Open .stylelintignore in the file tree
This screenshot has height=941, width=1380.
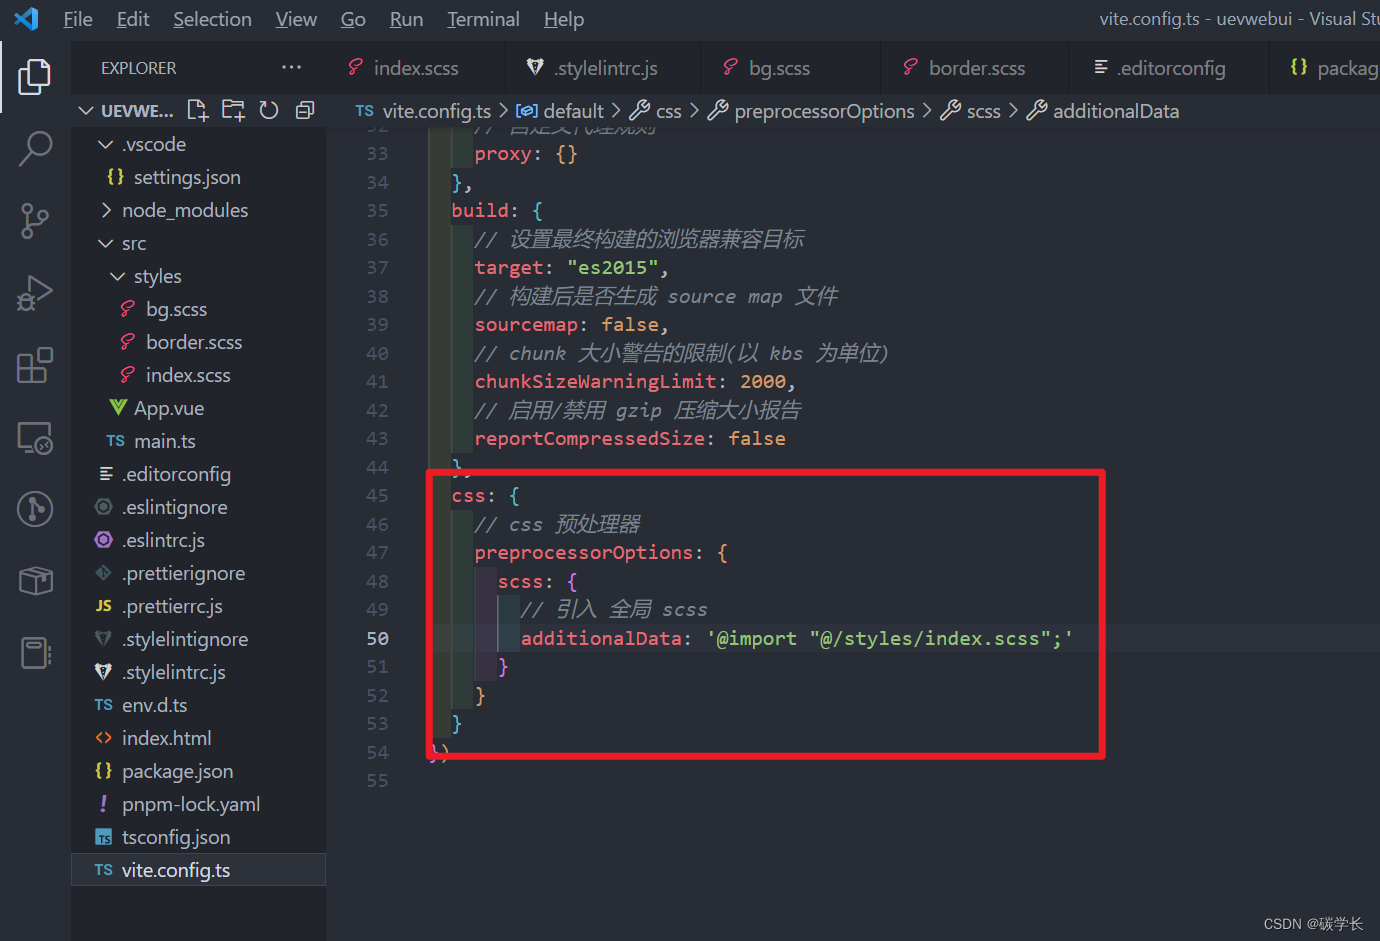tap(198, 639)
